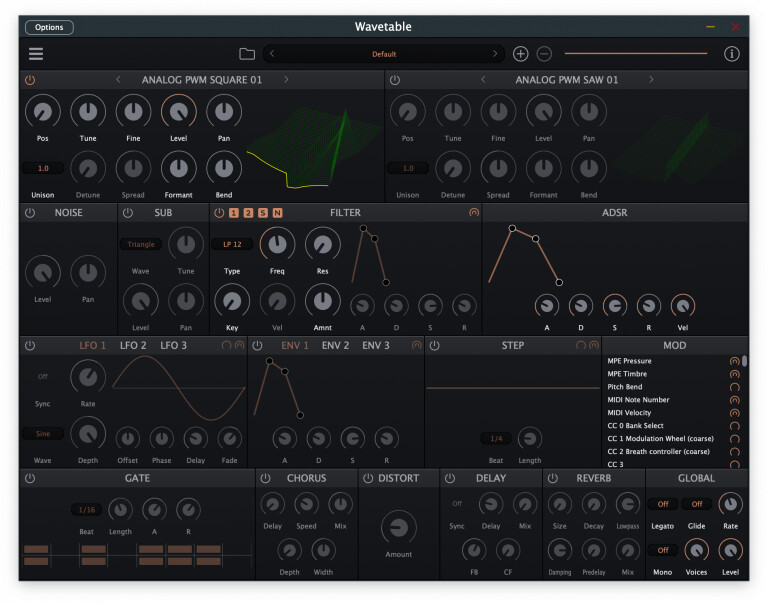
Task: Click the folder icon to browse presets
Action: tap(247, 54)
